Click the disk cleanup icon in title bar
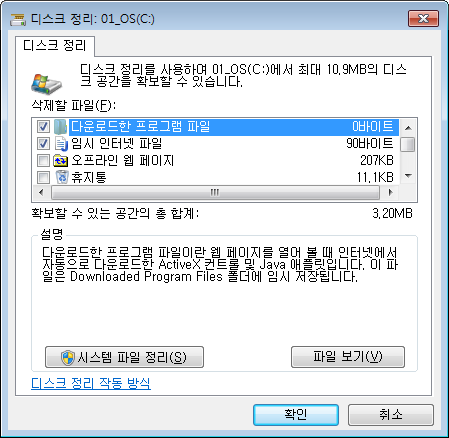 pos(18,19)
